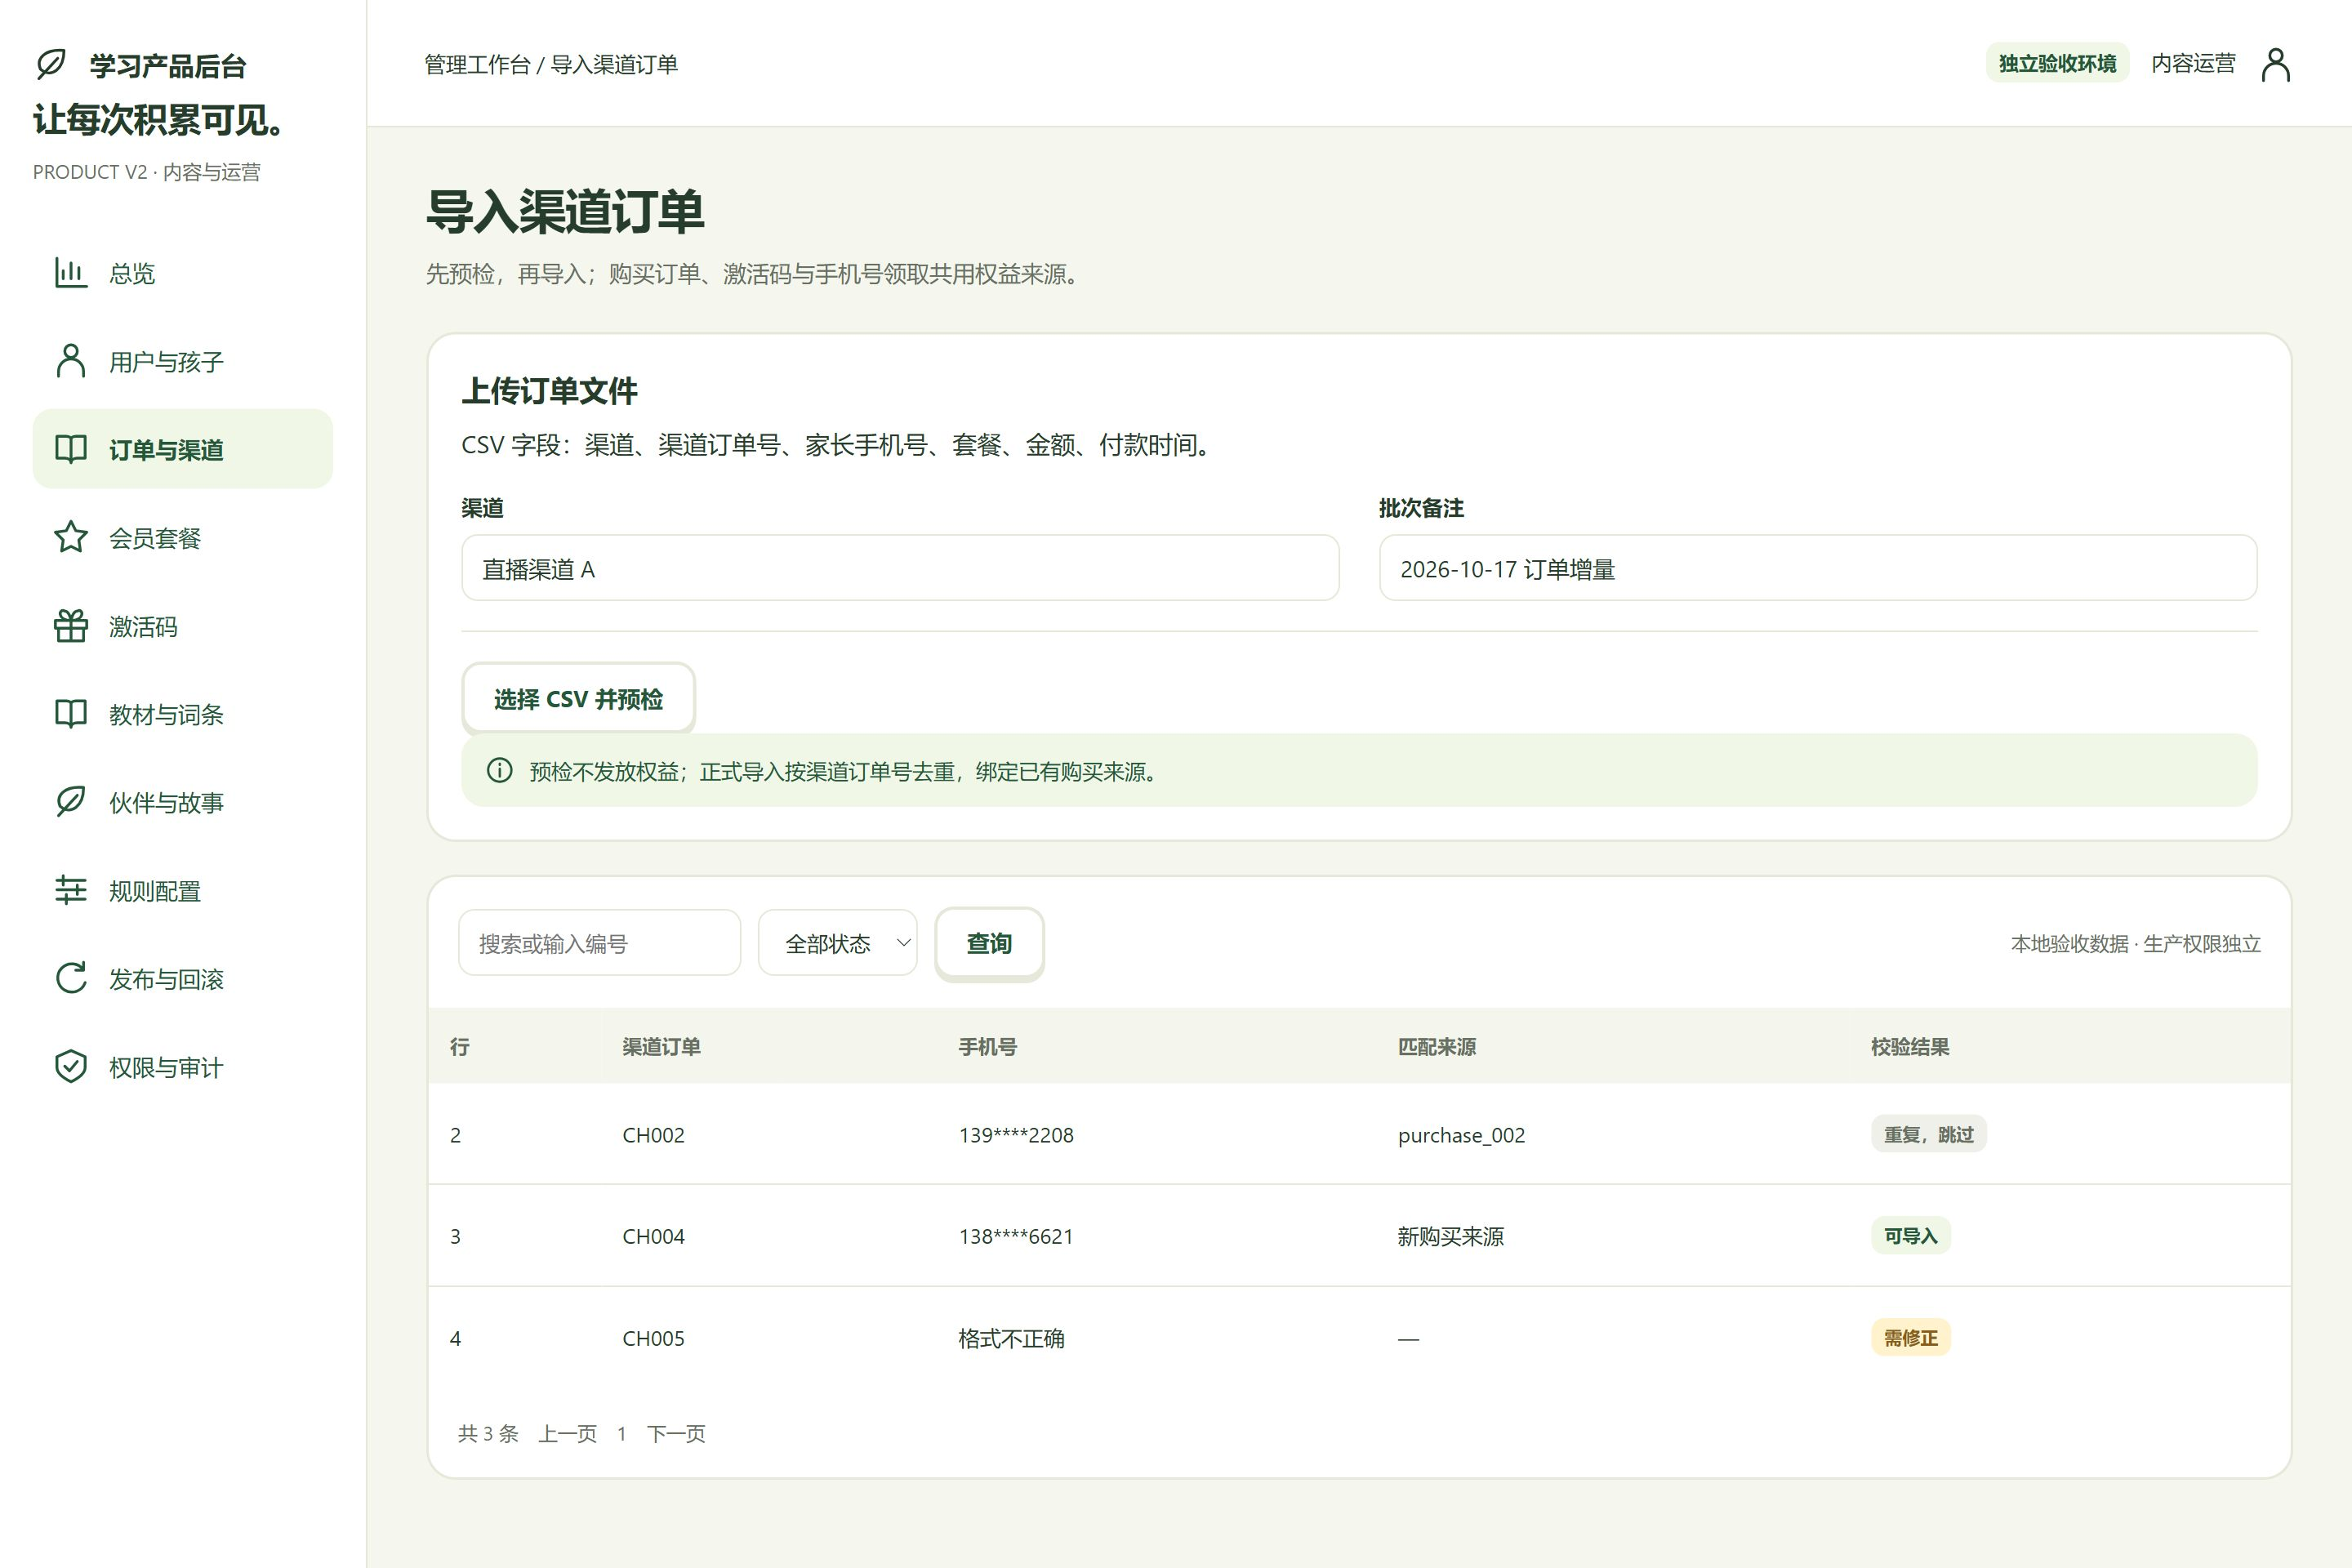Image resolution: width=2352 pixels, height=1568 pixels.
Task: Click the 校验结果 column header
Action: 1910,1046
